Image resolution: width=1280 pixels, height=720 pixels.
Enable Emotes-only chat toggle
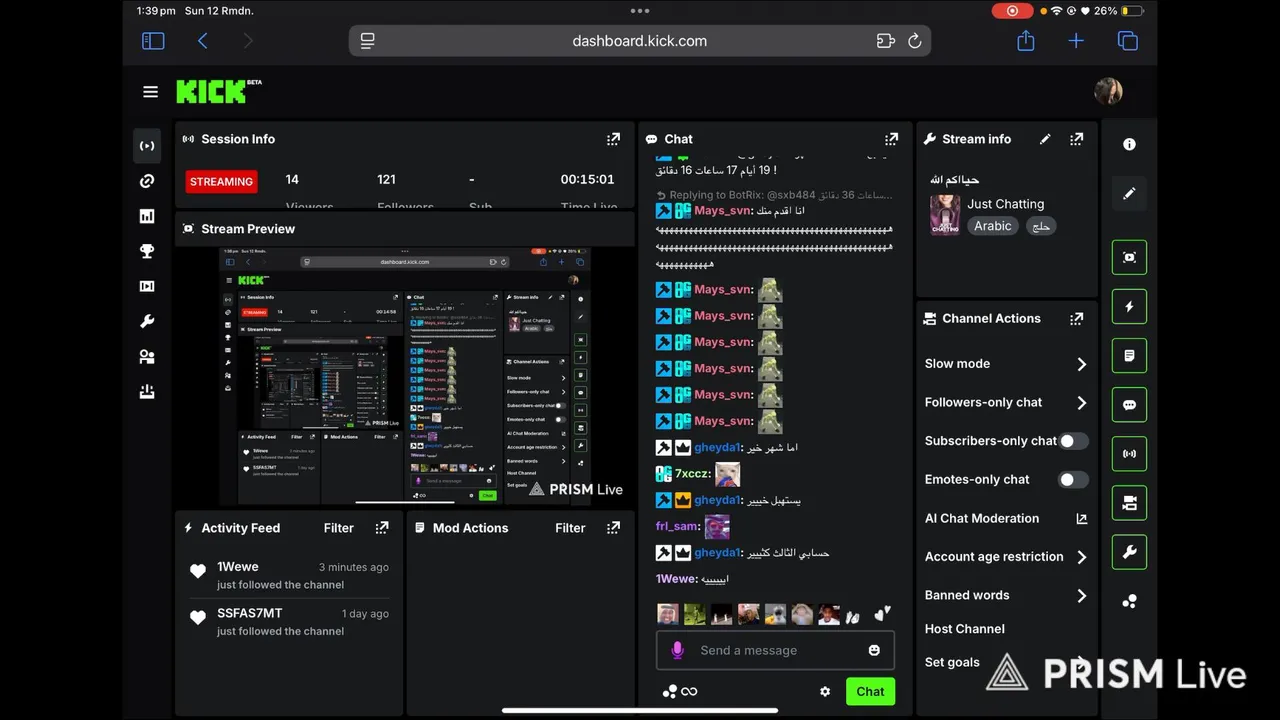[1073, 480]
